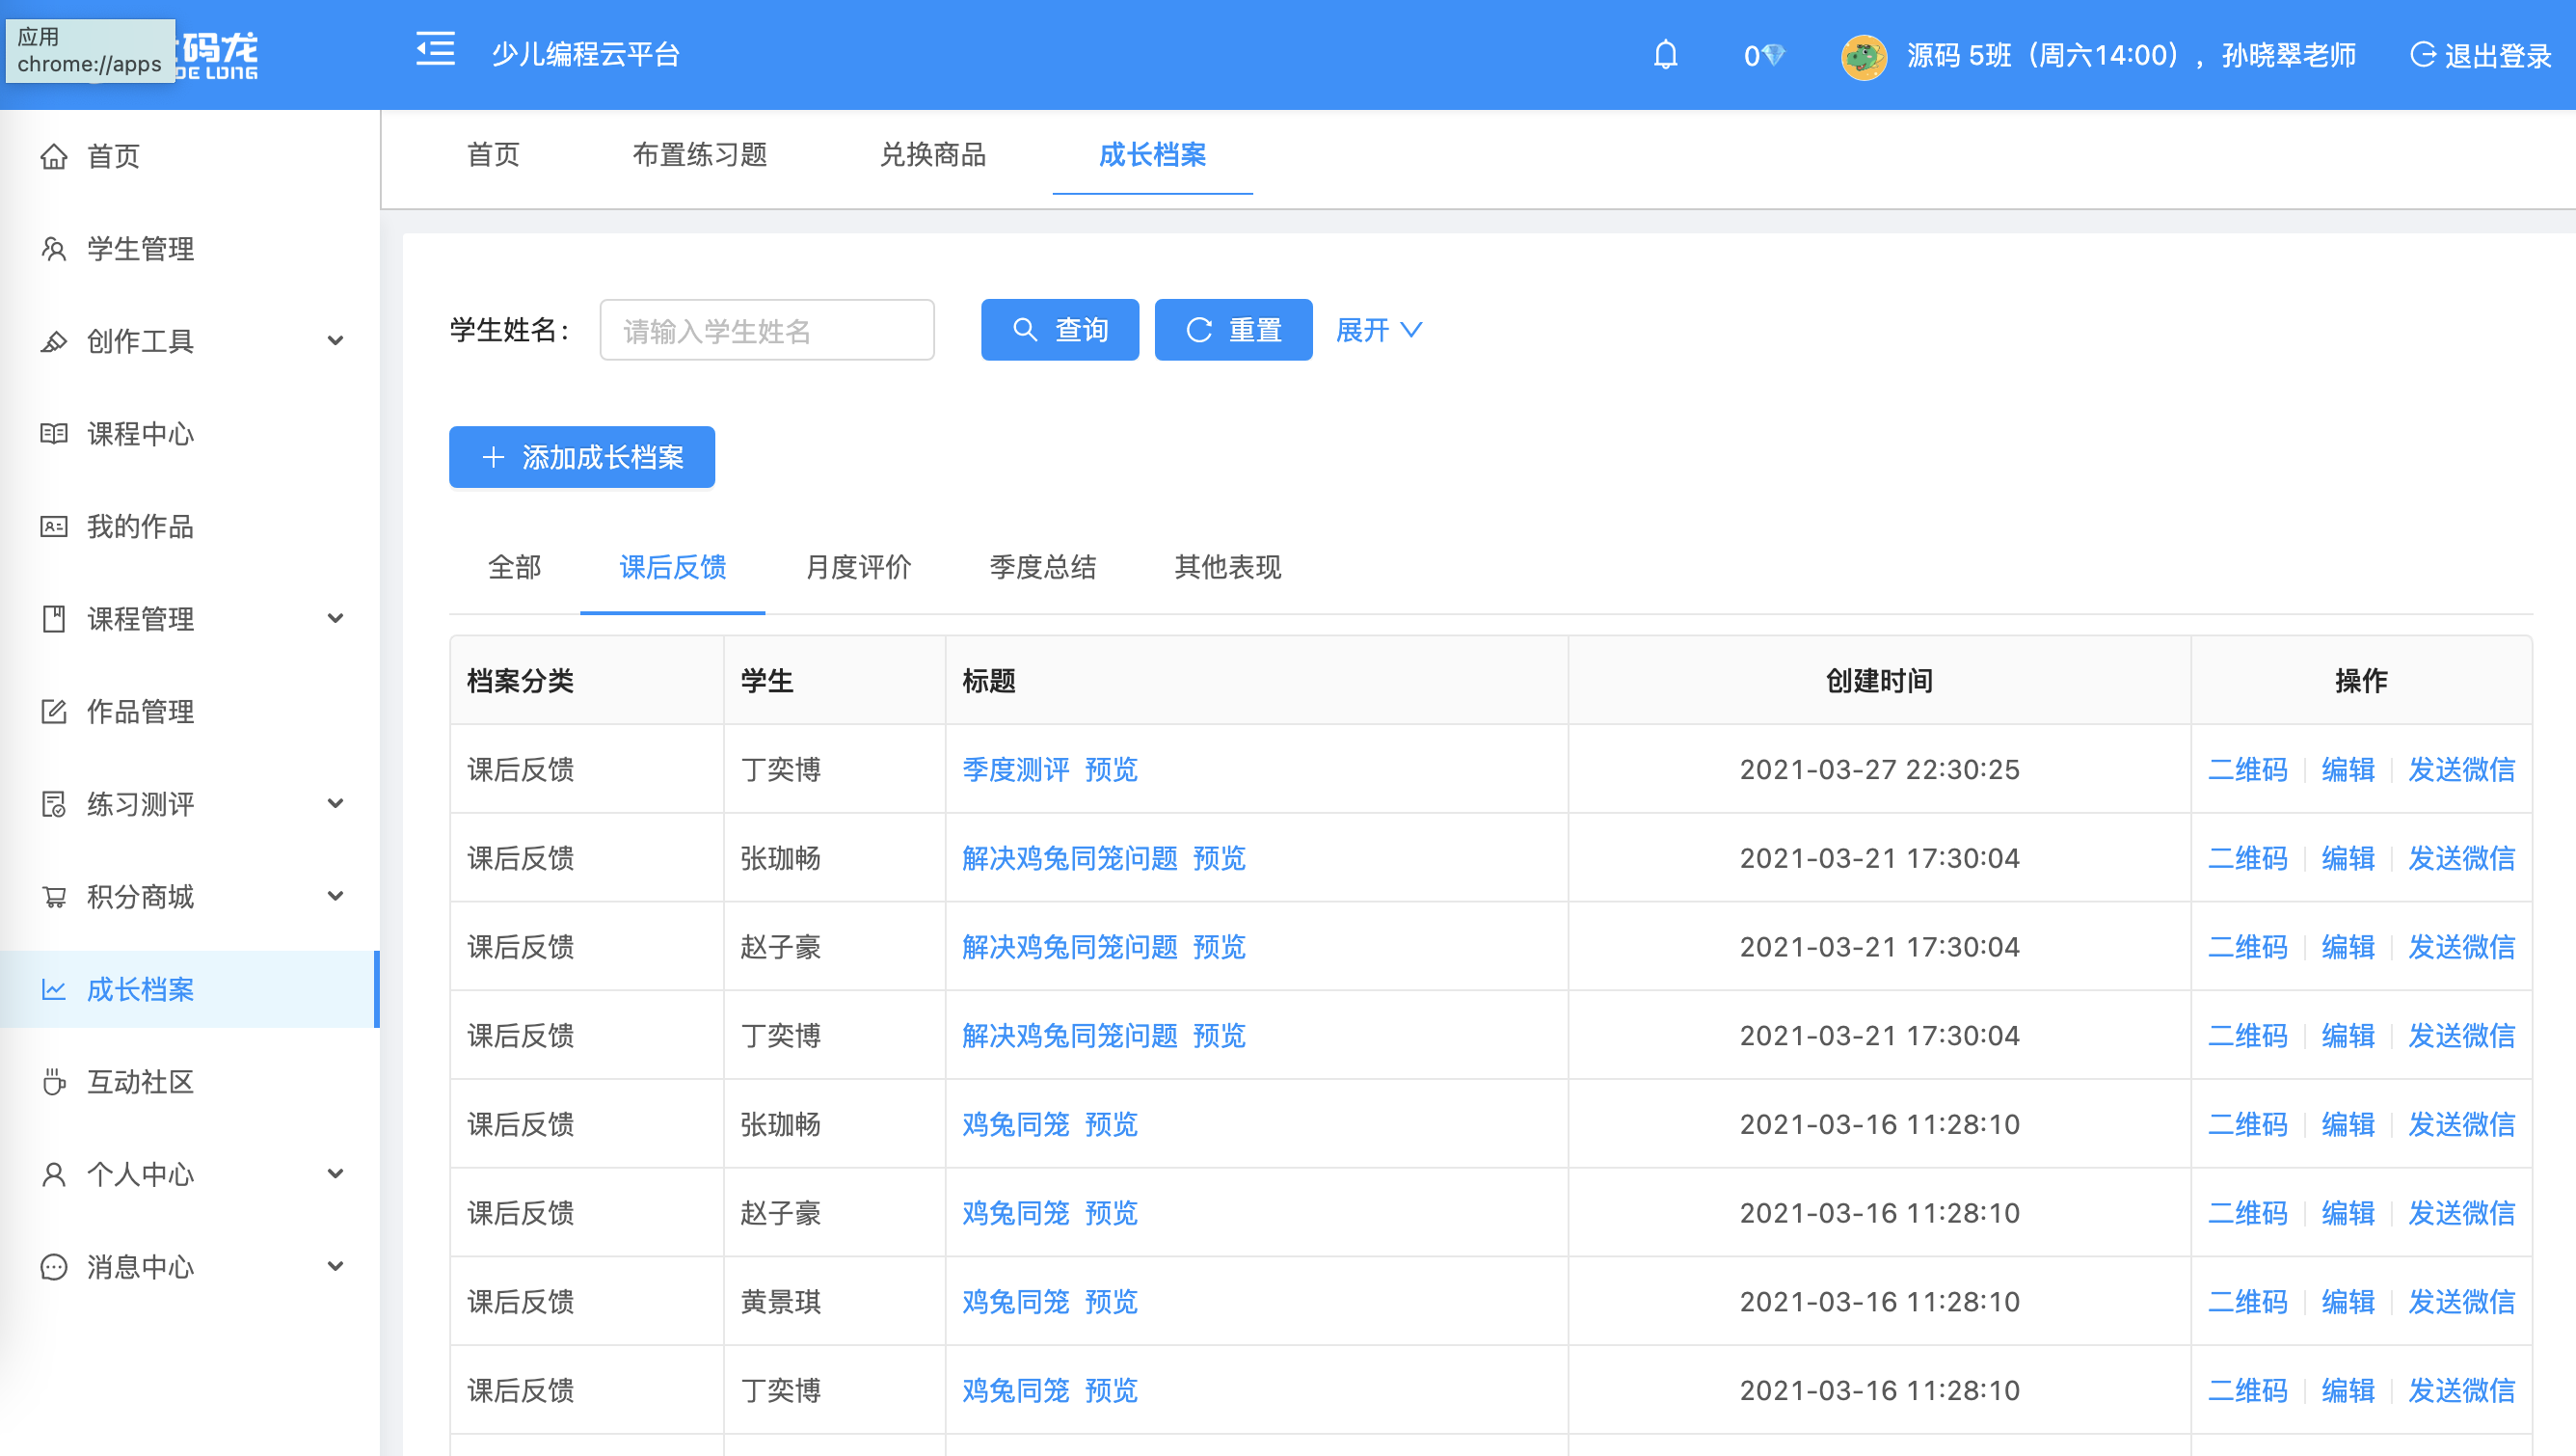
Task: Collapse sidebar with menu fold icon
Action: (435, 50)
